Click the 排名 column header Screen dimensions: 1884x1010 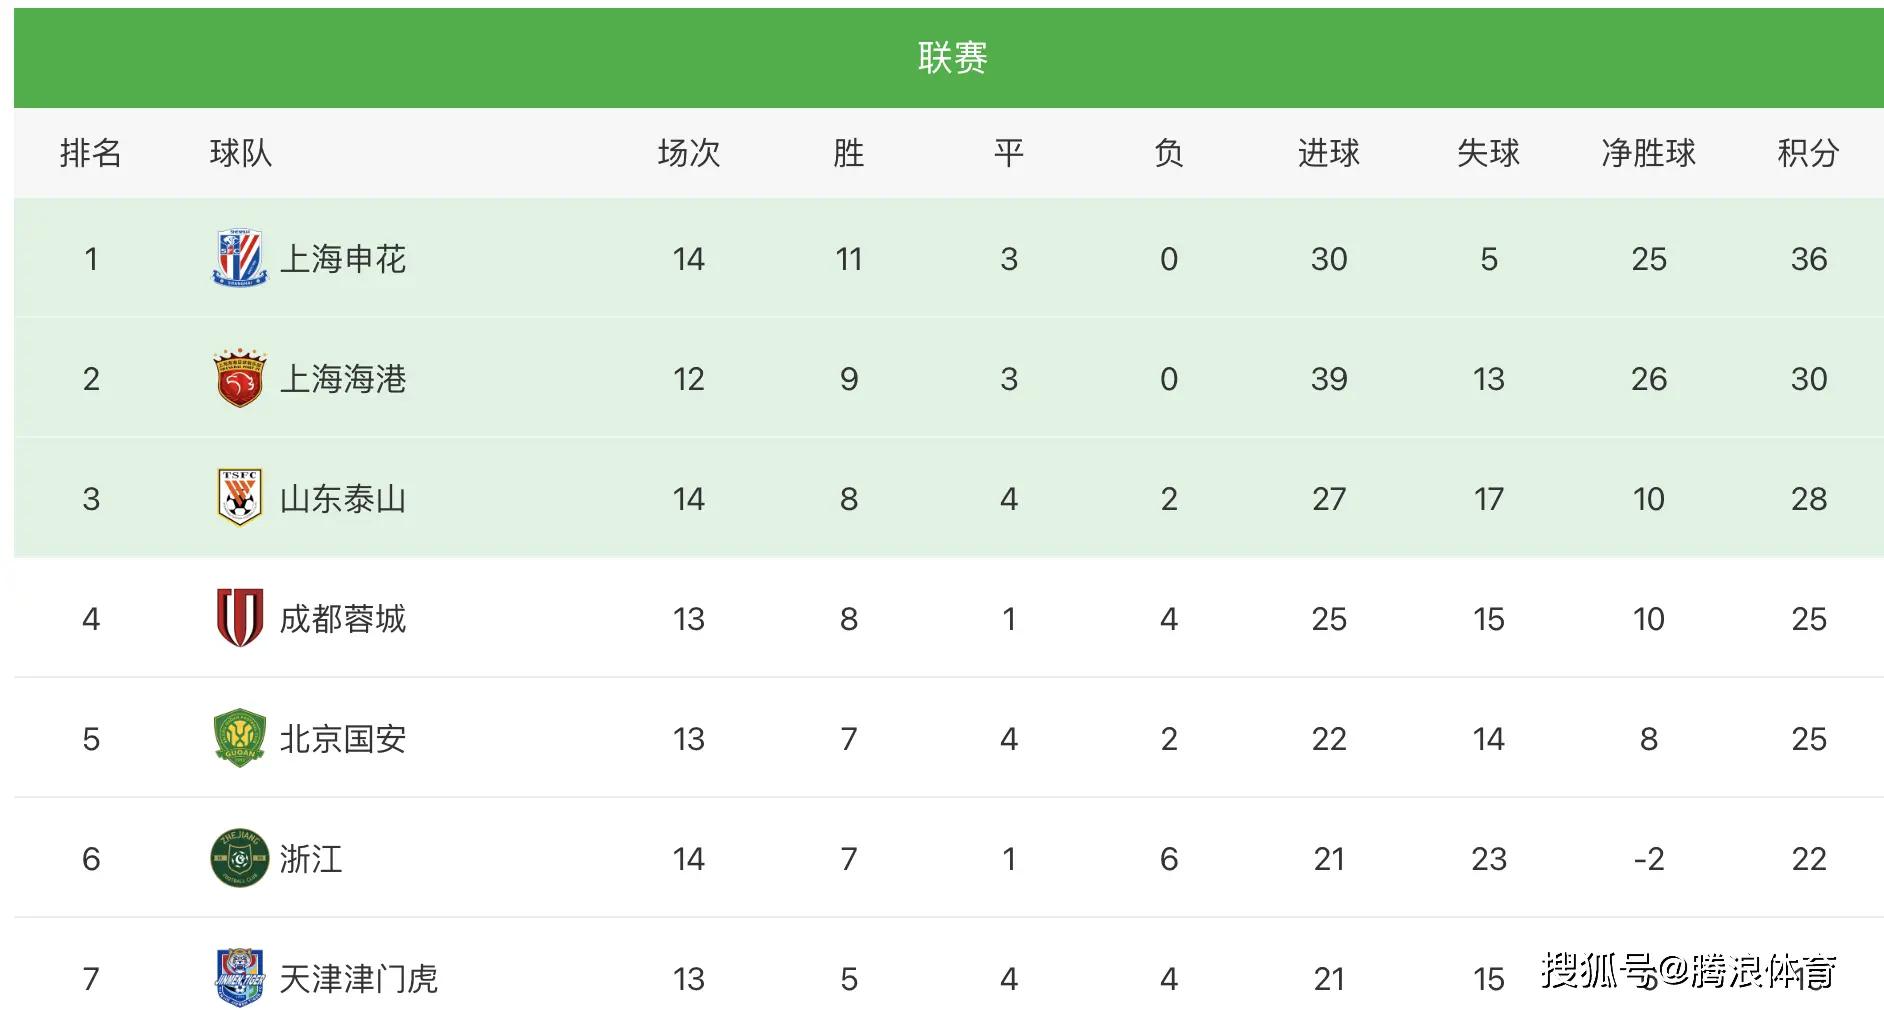90,153
